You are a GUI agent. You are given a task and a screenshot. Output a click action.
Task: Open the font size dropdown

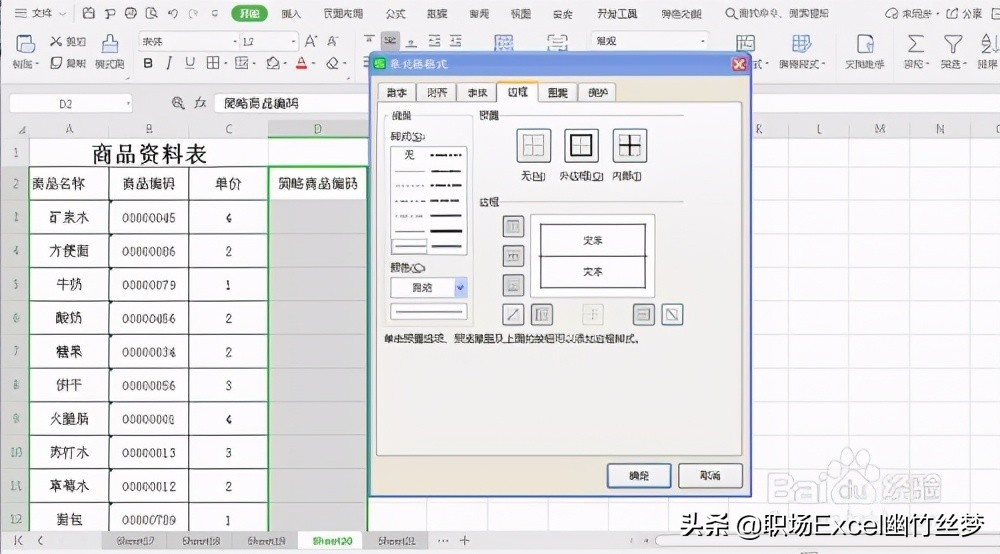pyautogui.click(x=293, y=41)
